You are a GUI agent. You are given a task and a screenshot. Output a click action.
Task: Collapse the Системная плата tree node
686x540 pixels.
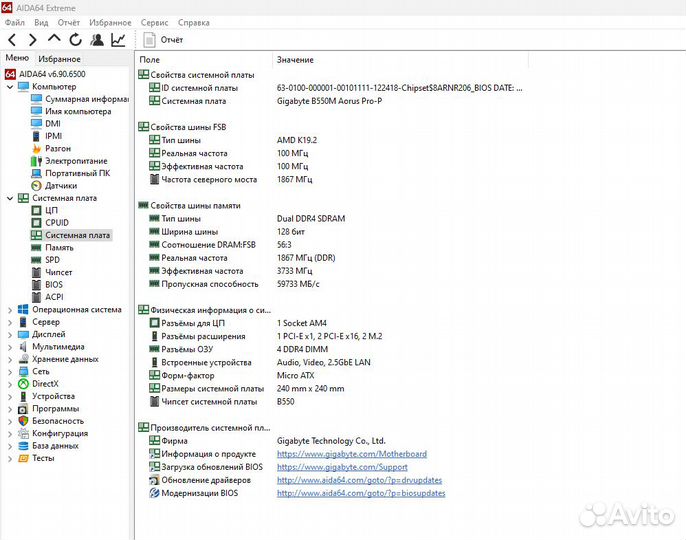[x=10, y=198]
